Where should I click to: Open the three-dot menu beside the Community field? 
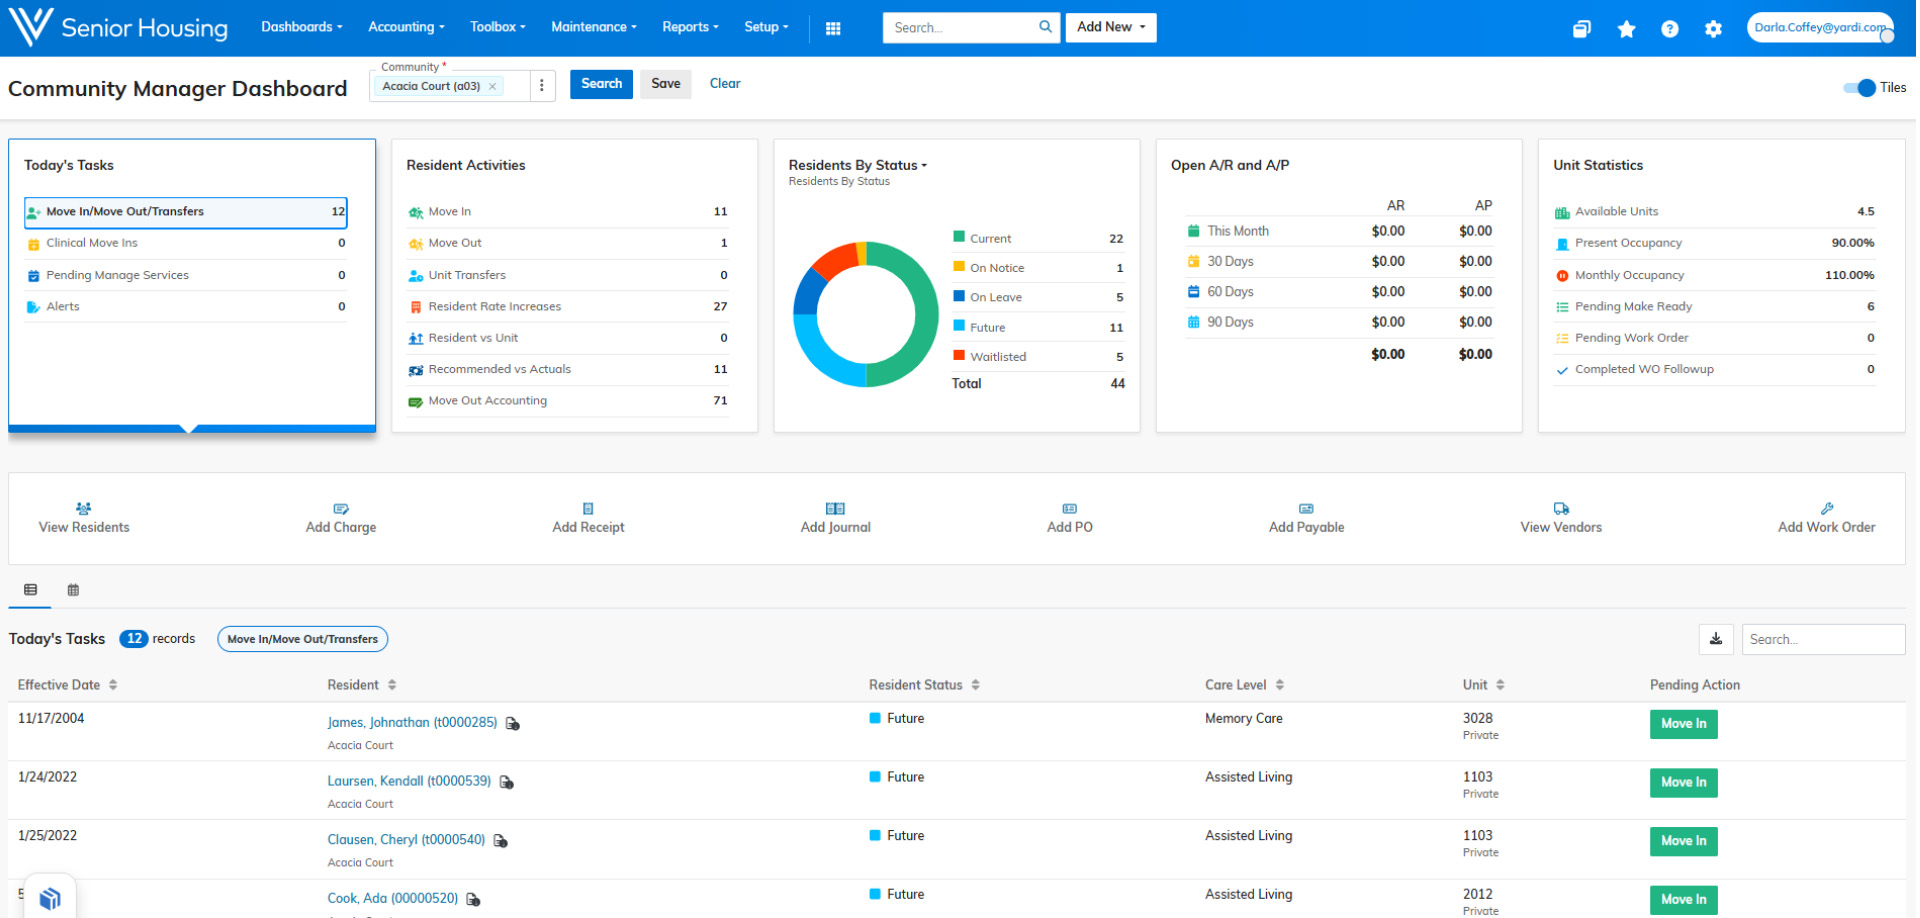542,86
